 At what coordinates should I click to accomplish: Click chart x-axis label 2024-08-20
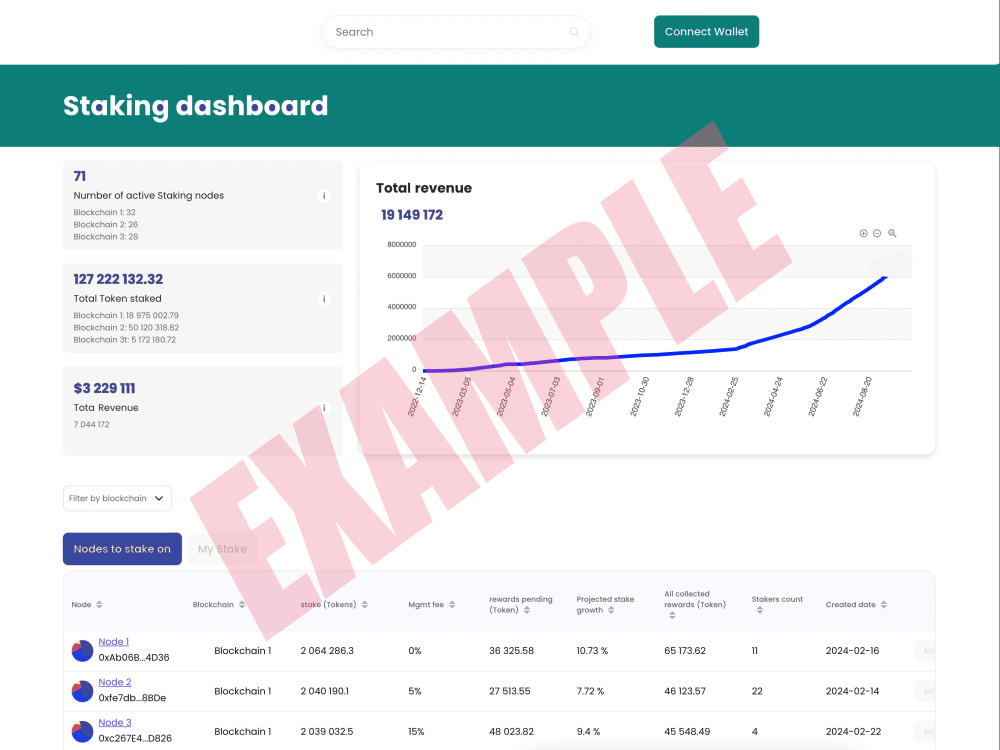(862, 397)
